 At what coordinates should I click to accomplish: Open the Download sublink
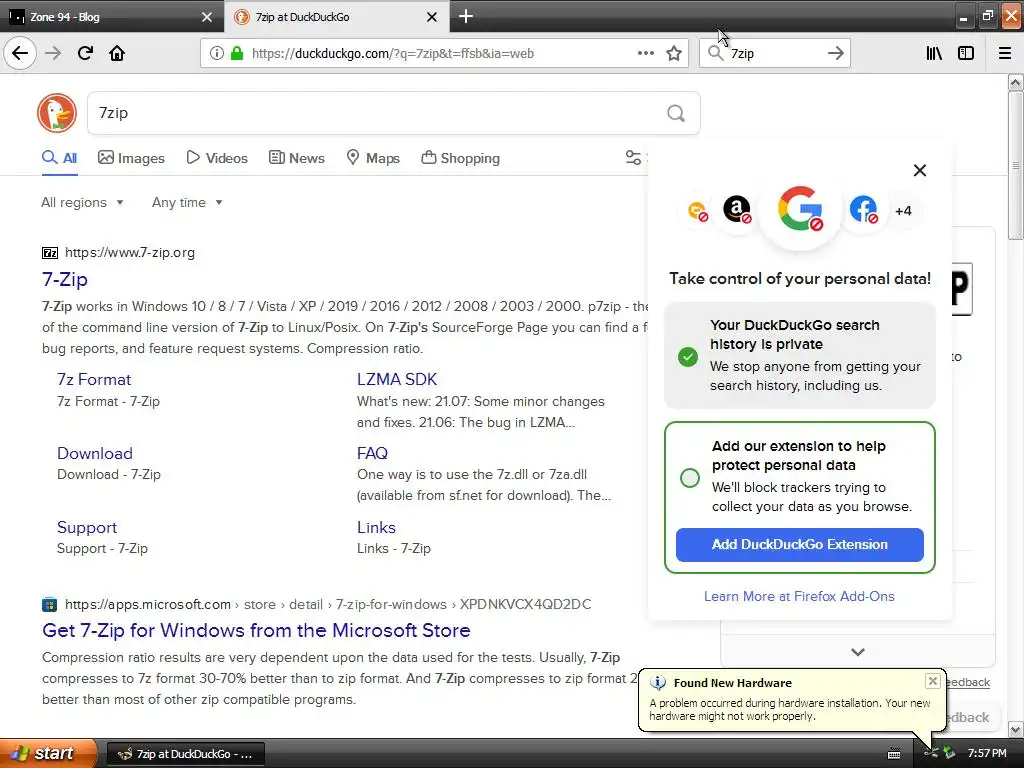click(x=95, y=453)
